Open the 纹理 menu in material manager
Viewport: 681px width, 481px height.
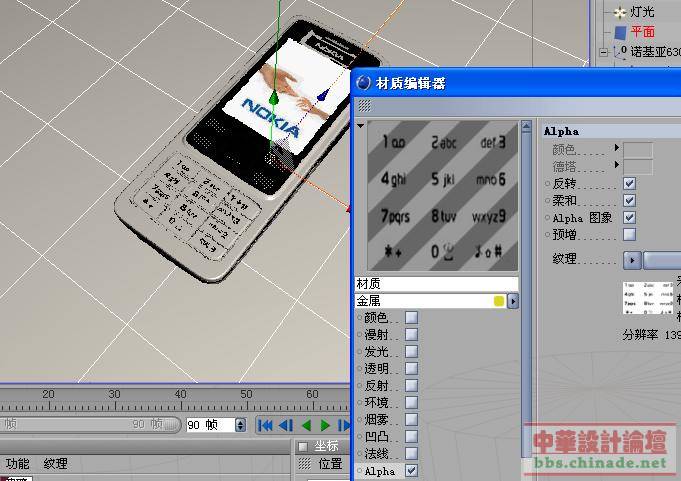click(x=55, y=464)
